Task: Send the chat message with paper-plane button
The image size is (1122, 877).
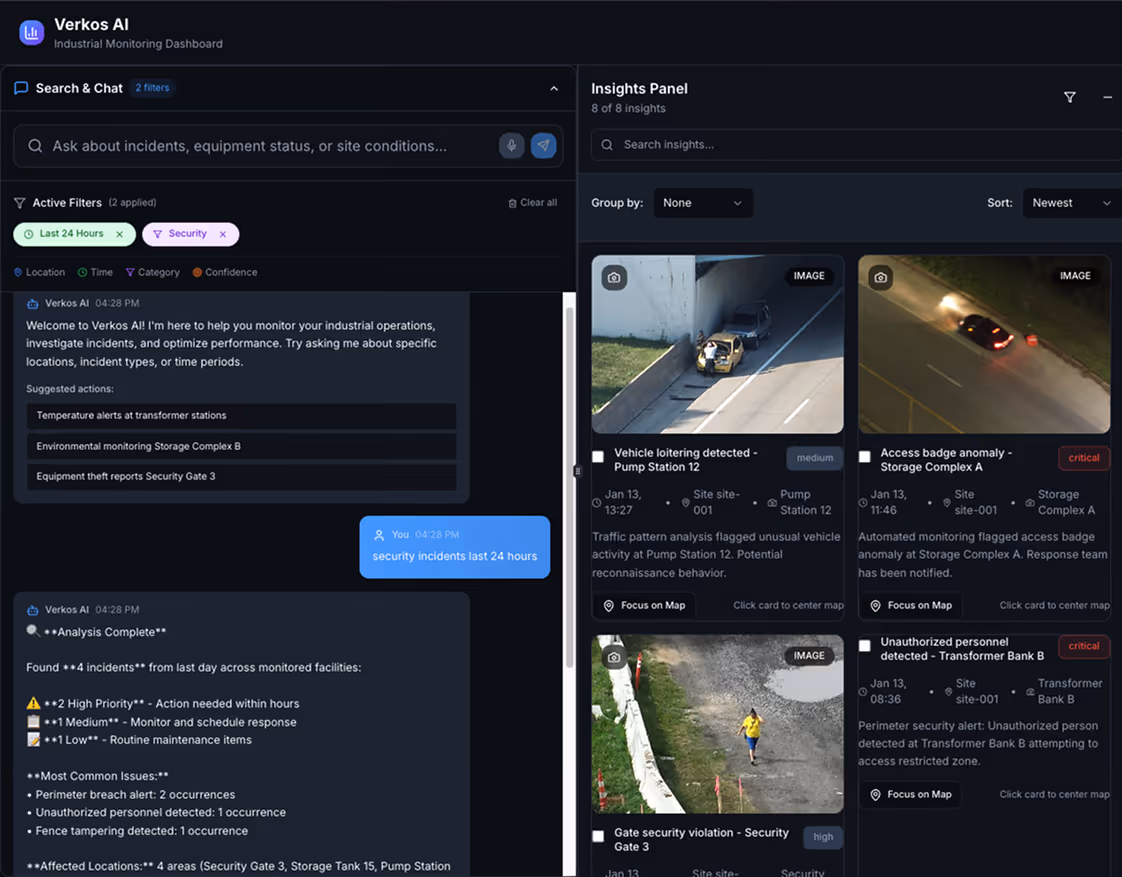Action: (544, 146)
